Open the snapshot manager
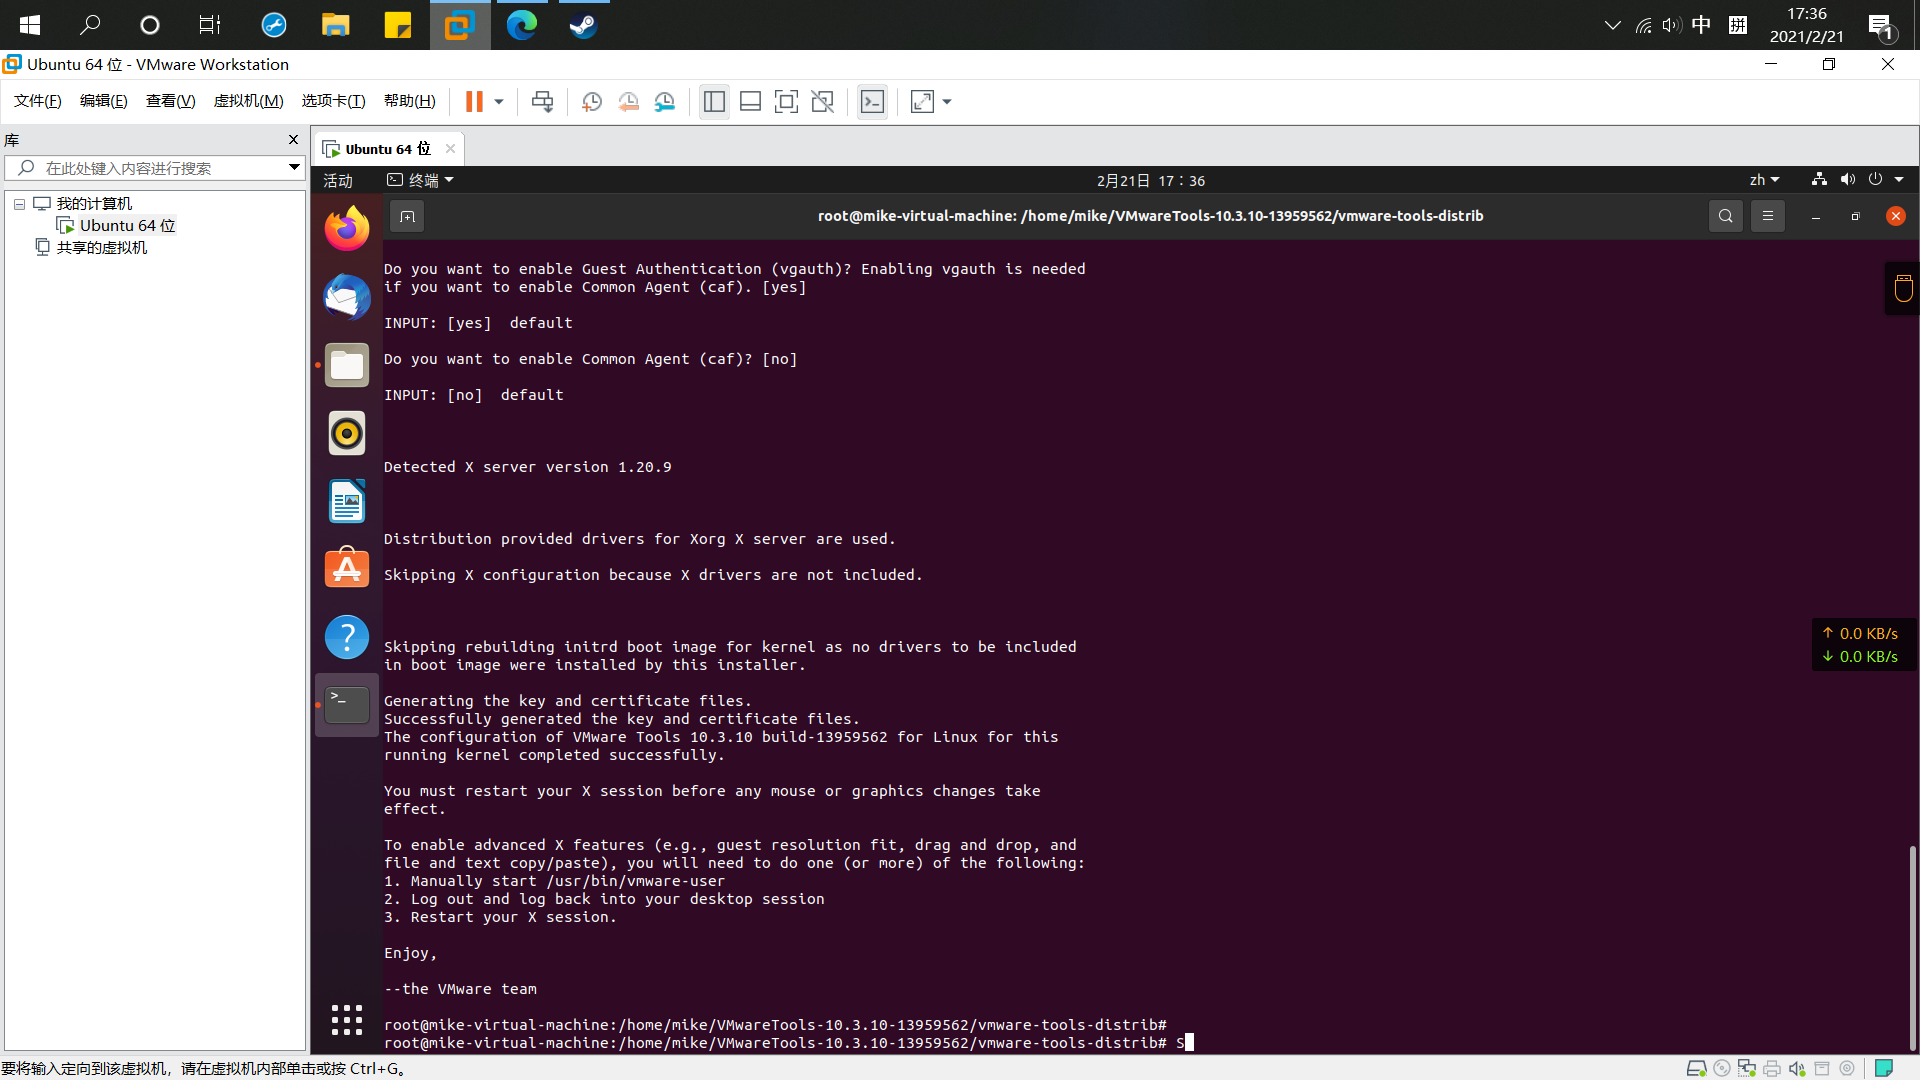Image resolution: width=1920 pixels, height=1080 pixels. [665, 102]
